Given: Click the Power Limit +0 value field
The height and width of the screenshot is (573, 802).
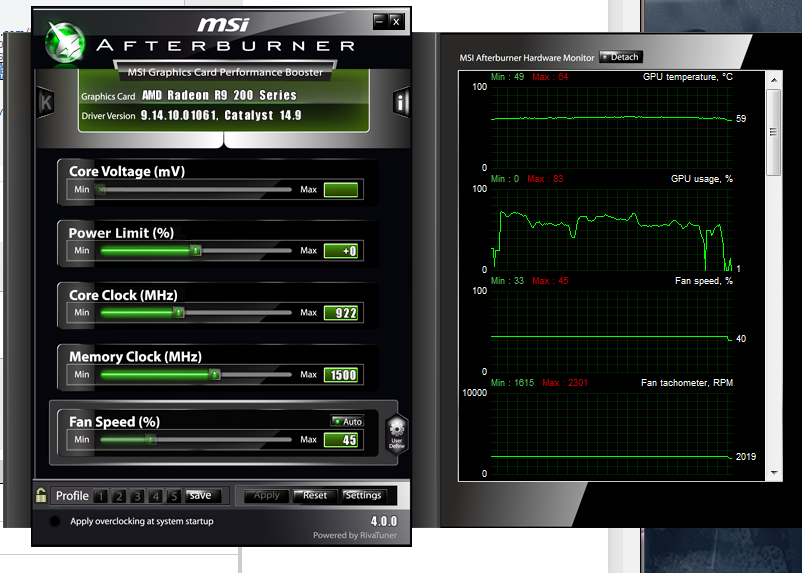Looking at the screenshot, I should coord(341,251).
